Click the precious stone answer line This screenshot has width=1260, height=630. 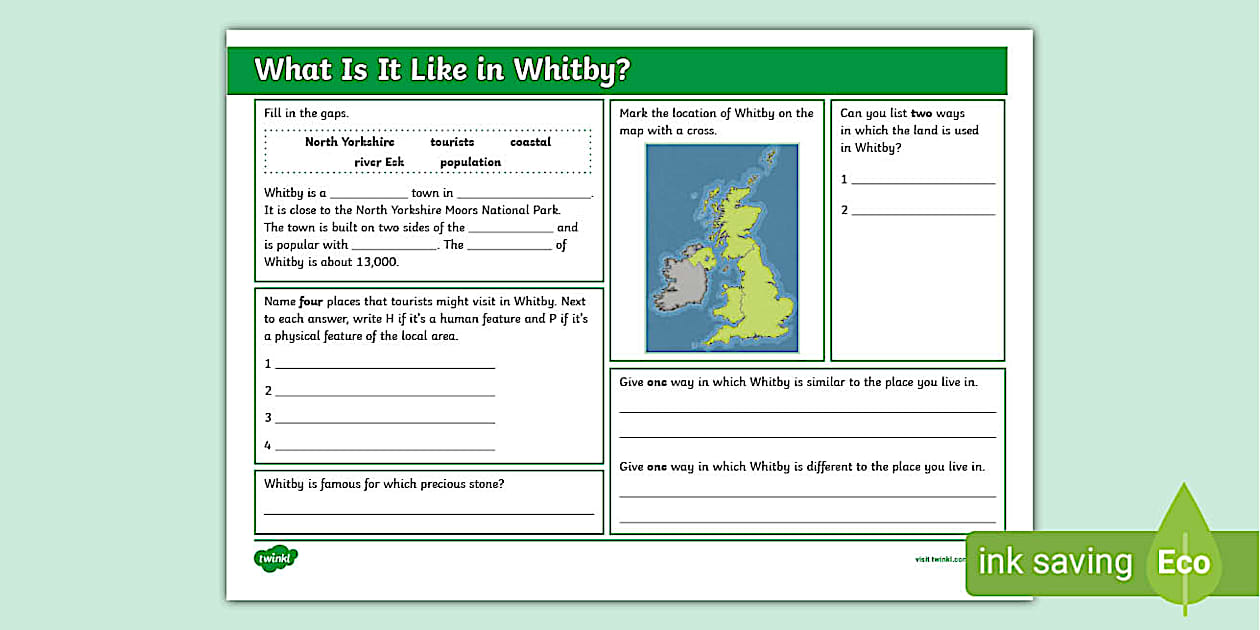pos(429,511)
